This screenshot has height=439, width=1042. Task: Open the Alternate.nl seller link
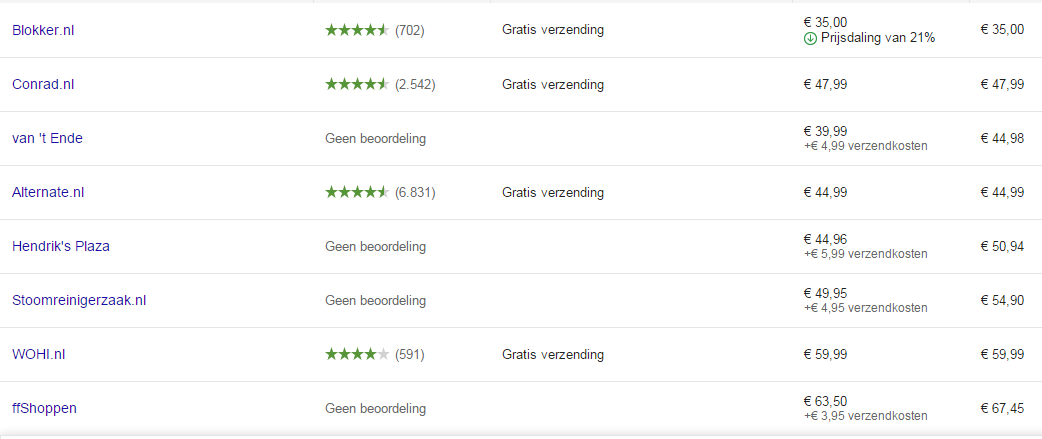click(48, 192)
